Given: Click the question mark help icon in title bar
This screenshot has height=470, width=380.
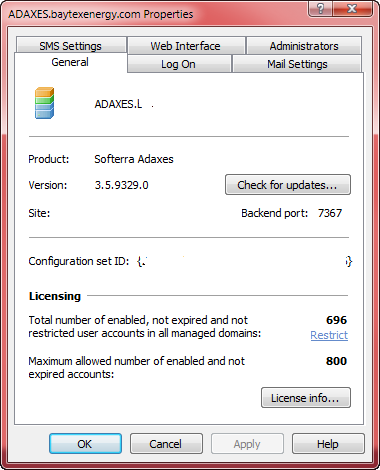Looking at the screenshot, I should coord(320,8).
